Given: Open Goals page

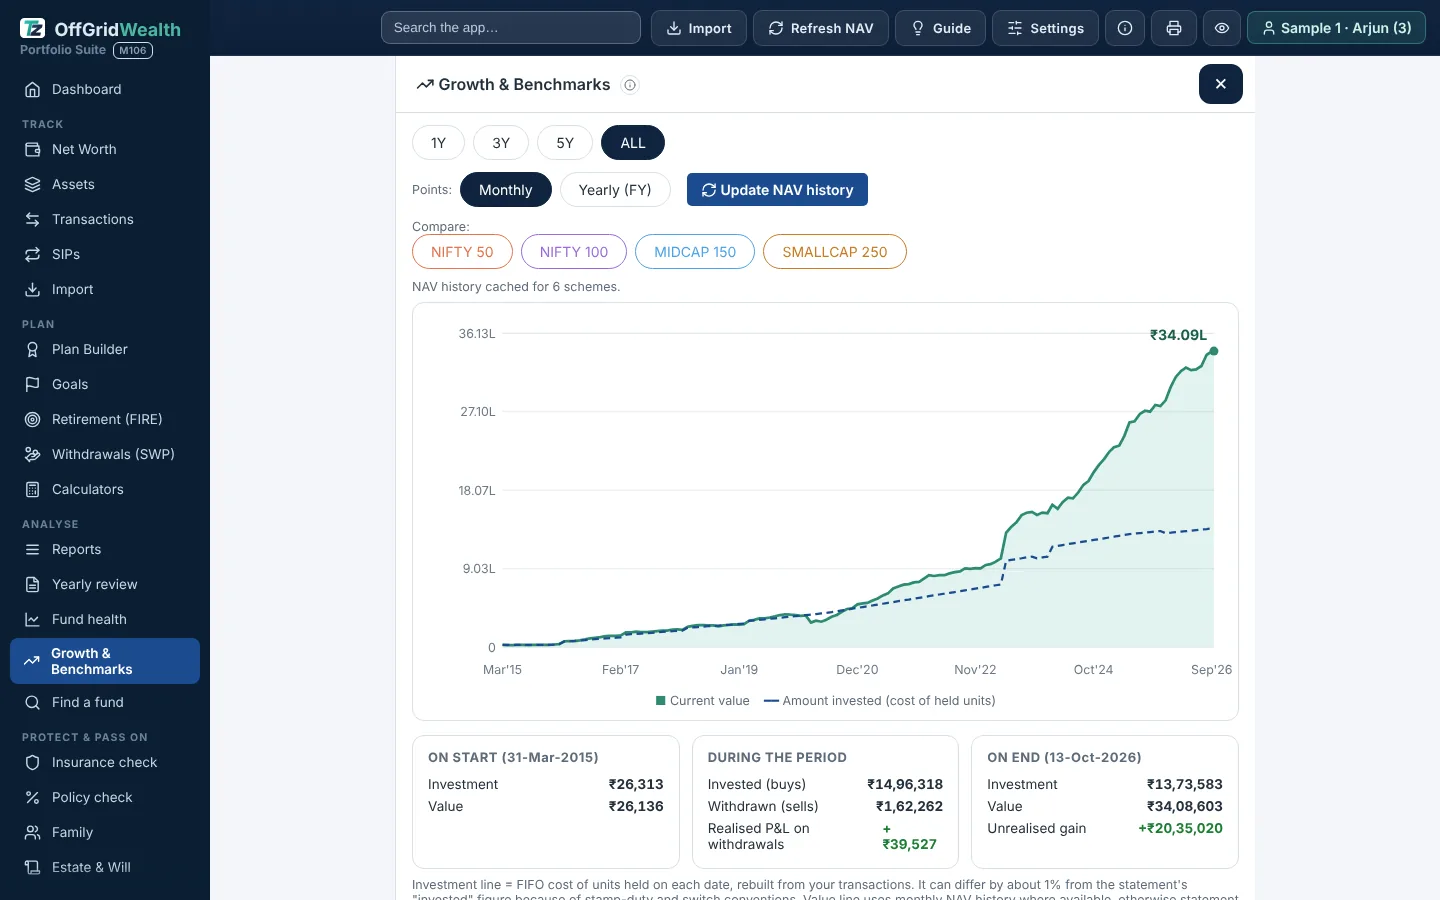Looking at the screenshot, I should click(105, 384).
